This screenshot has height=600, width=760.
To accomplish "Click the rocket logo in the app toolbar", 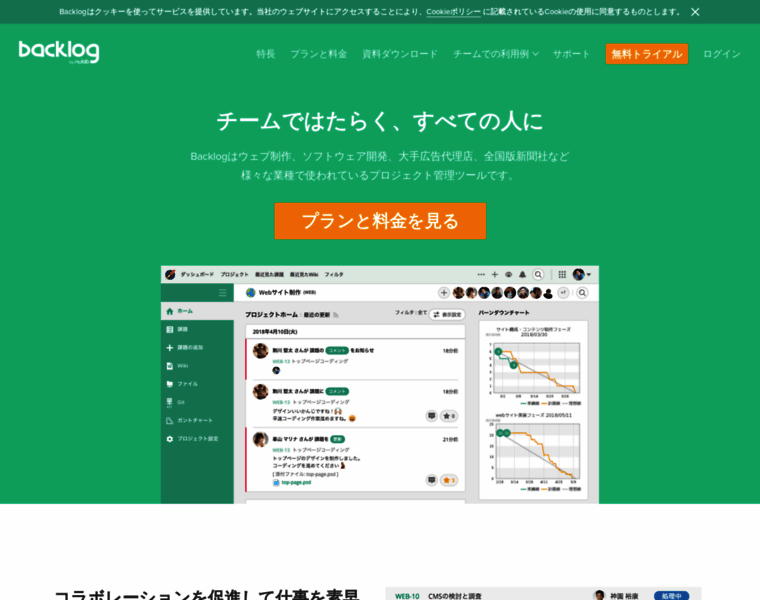I will tap(170, 275).
